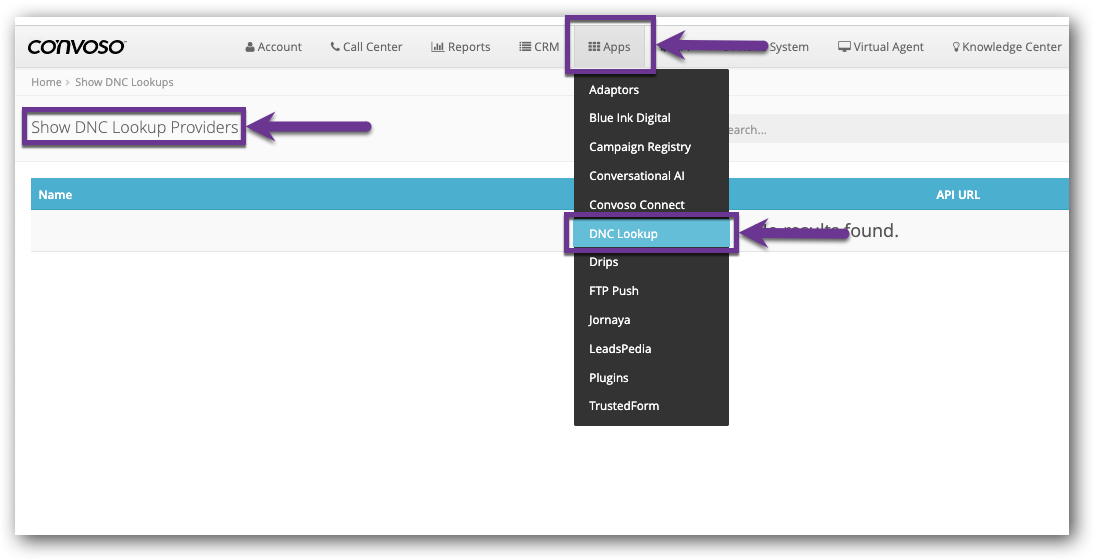Select DNC Lookup menu item
Viewport: 1094px width, 560px height.
click(x=651, y=234)
